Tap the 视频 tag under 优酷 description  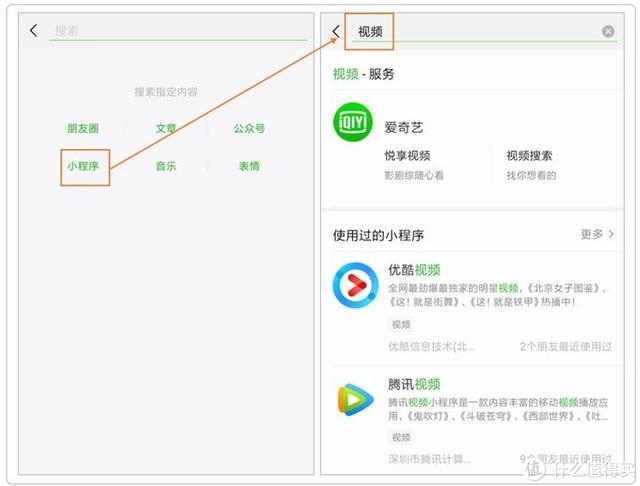(x=401, y=324)
